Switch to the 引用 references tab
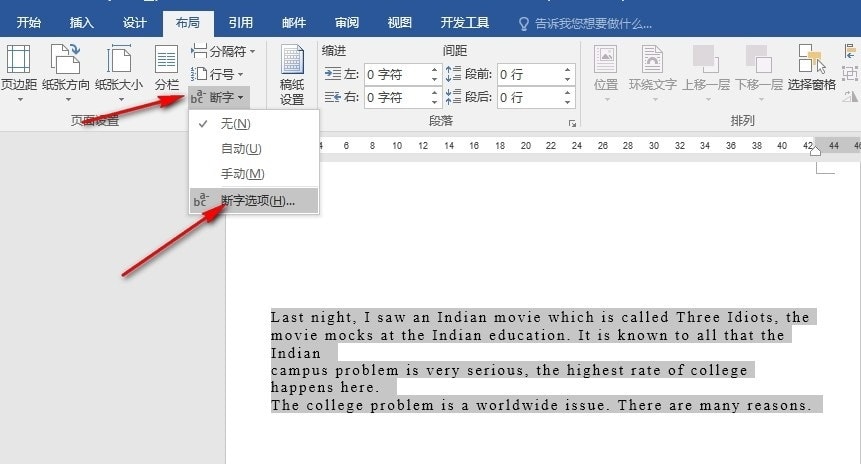This screenshot has height=464, width=861. tap(240, 22)
